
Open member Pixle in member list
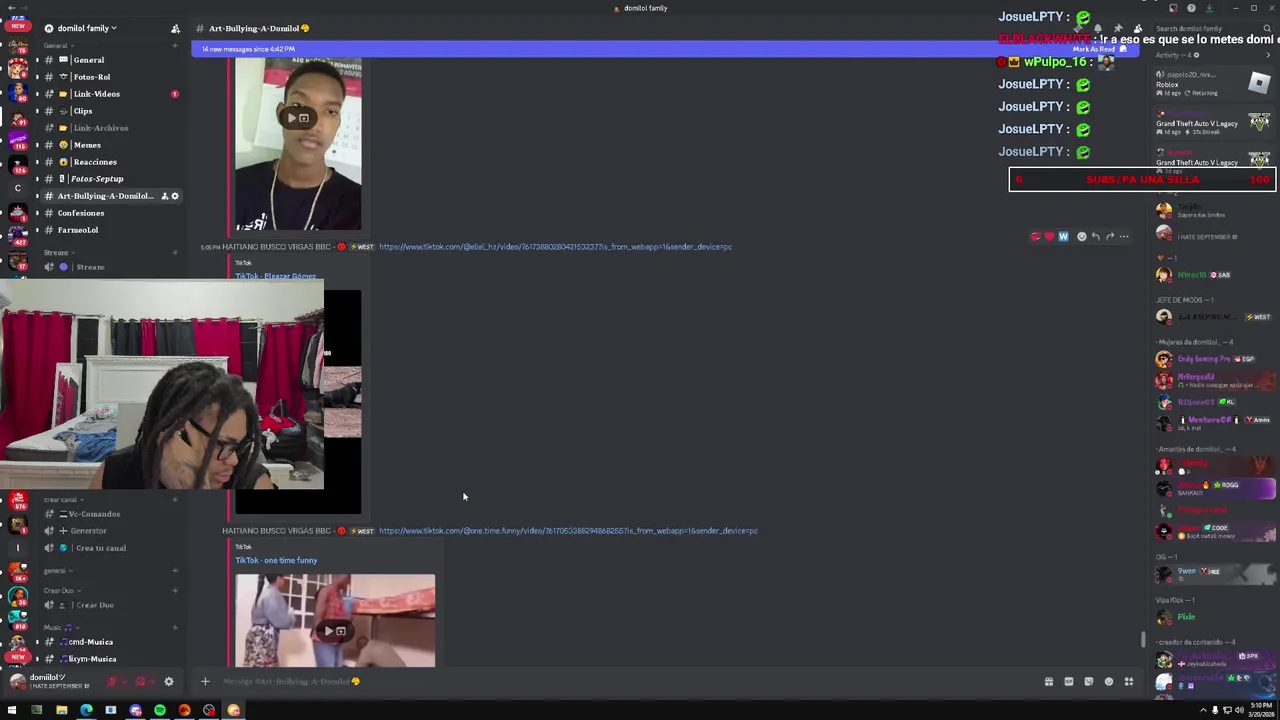click(1213, 617)
